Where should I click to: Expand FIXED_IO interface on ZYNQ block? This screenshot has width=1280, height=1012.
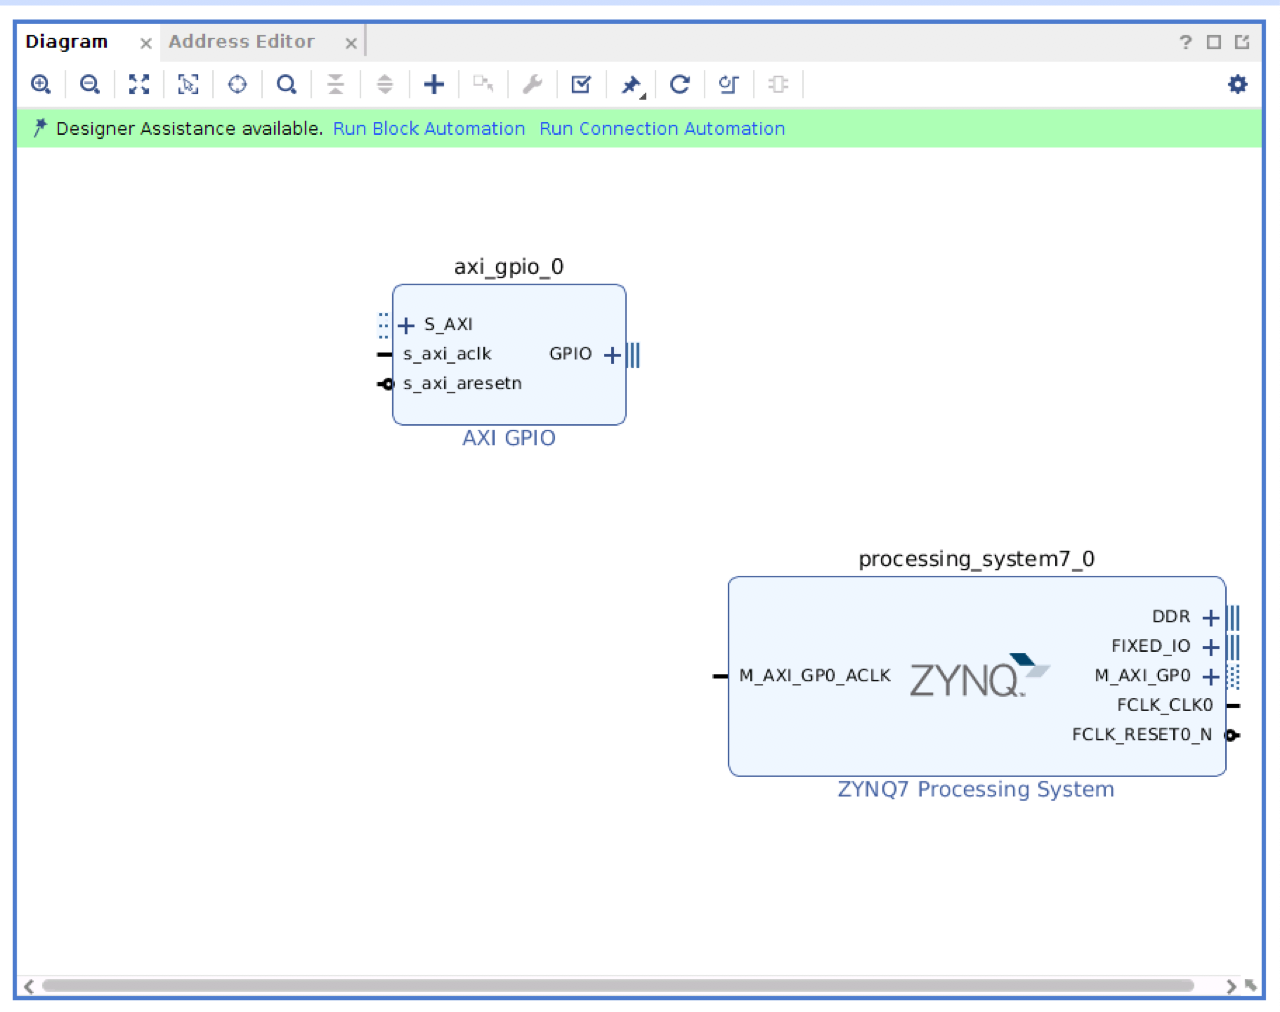1211,647
